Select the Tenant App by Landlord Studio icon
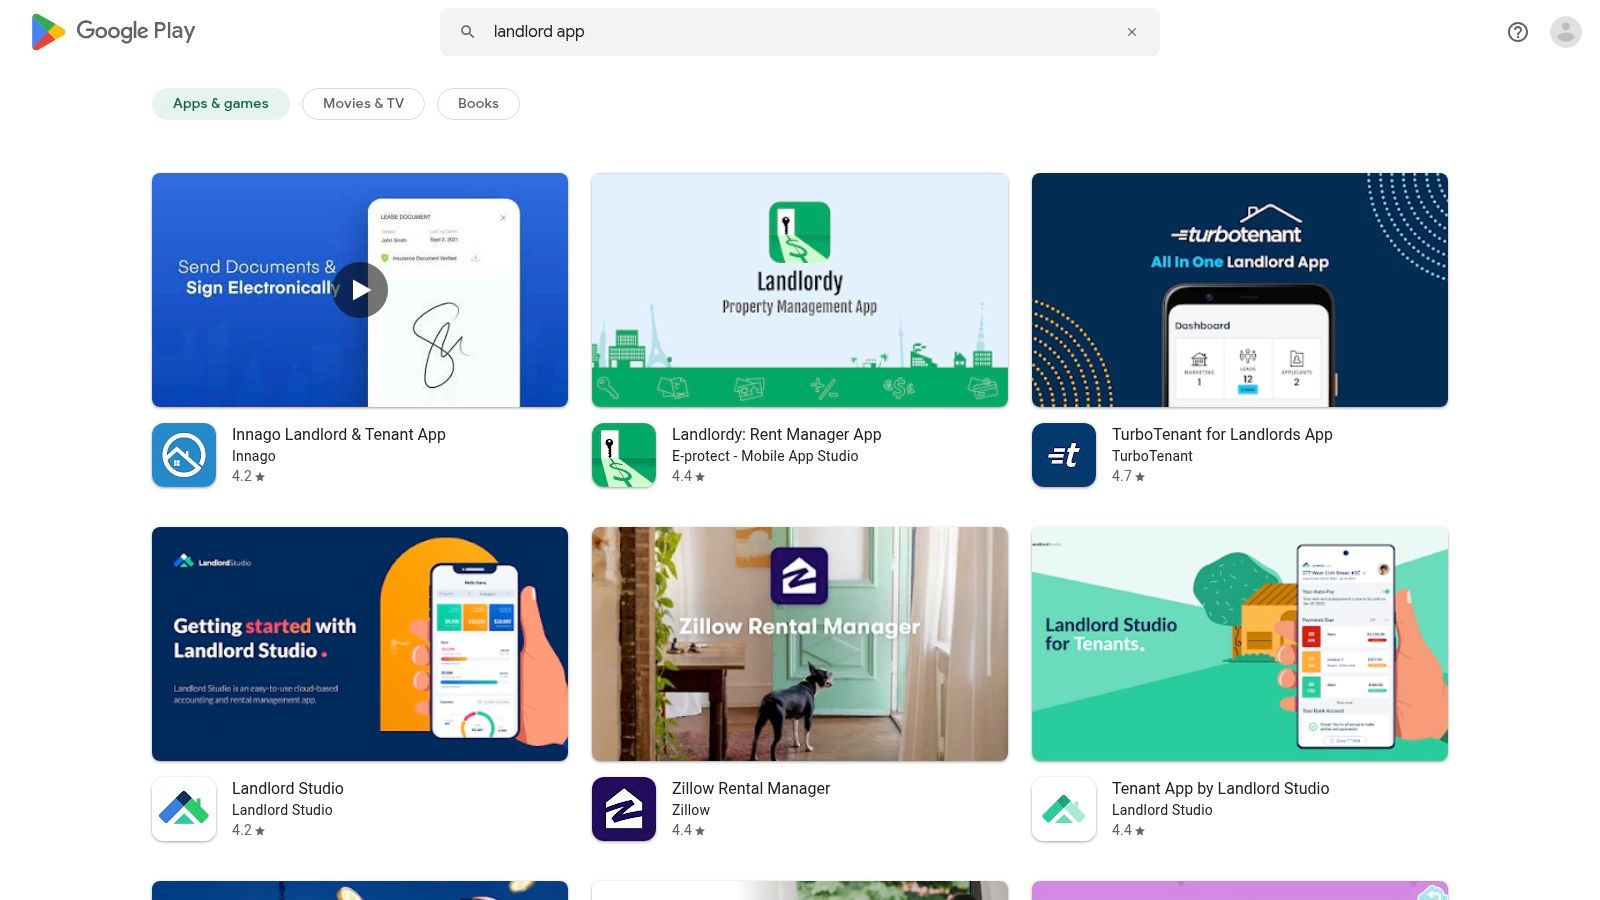Screen dimensions: 1600x900 pos(1063,809)
